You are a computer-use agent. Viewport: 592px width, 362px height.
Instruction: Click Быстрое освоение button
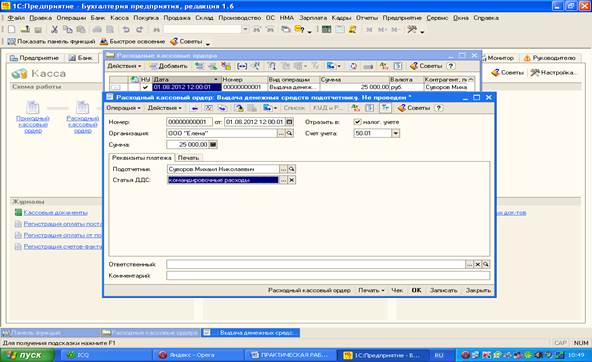[x=133, y=42]
